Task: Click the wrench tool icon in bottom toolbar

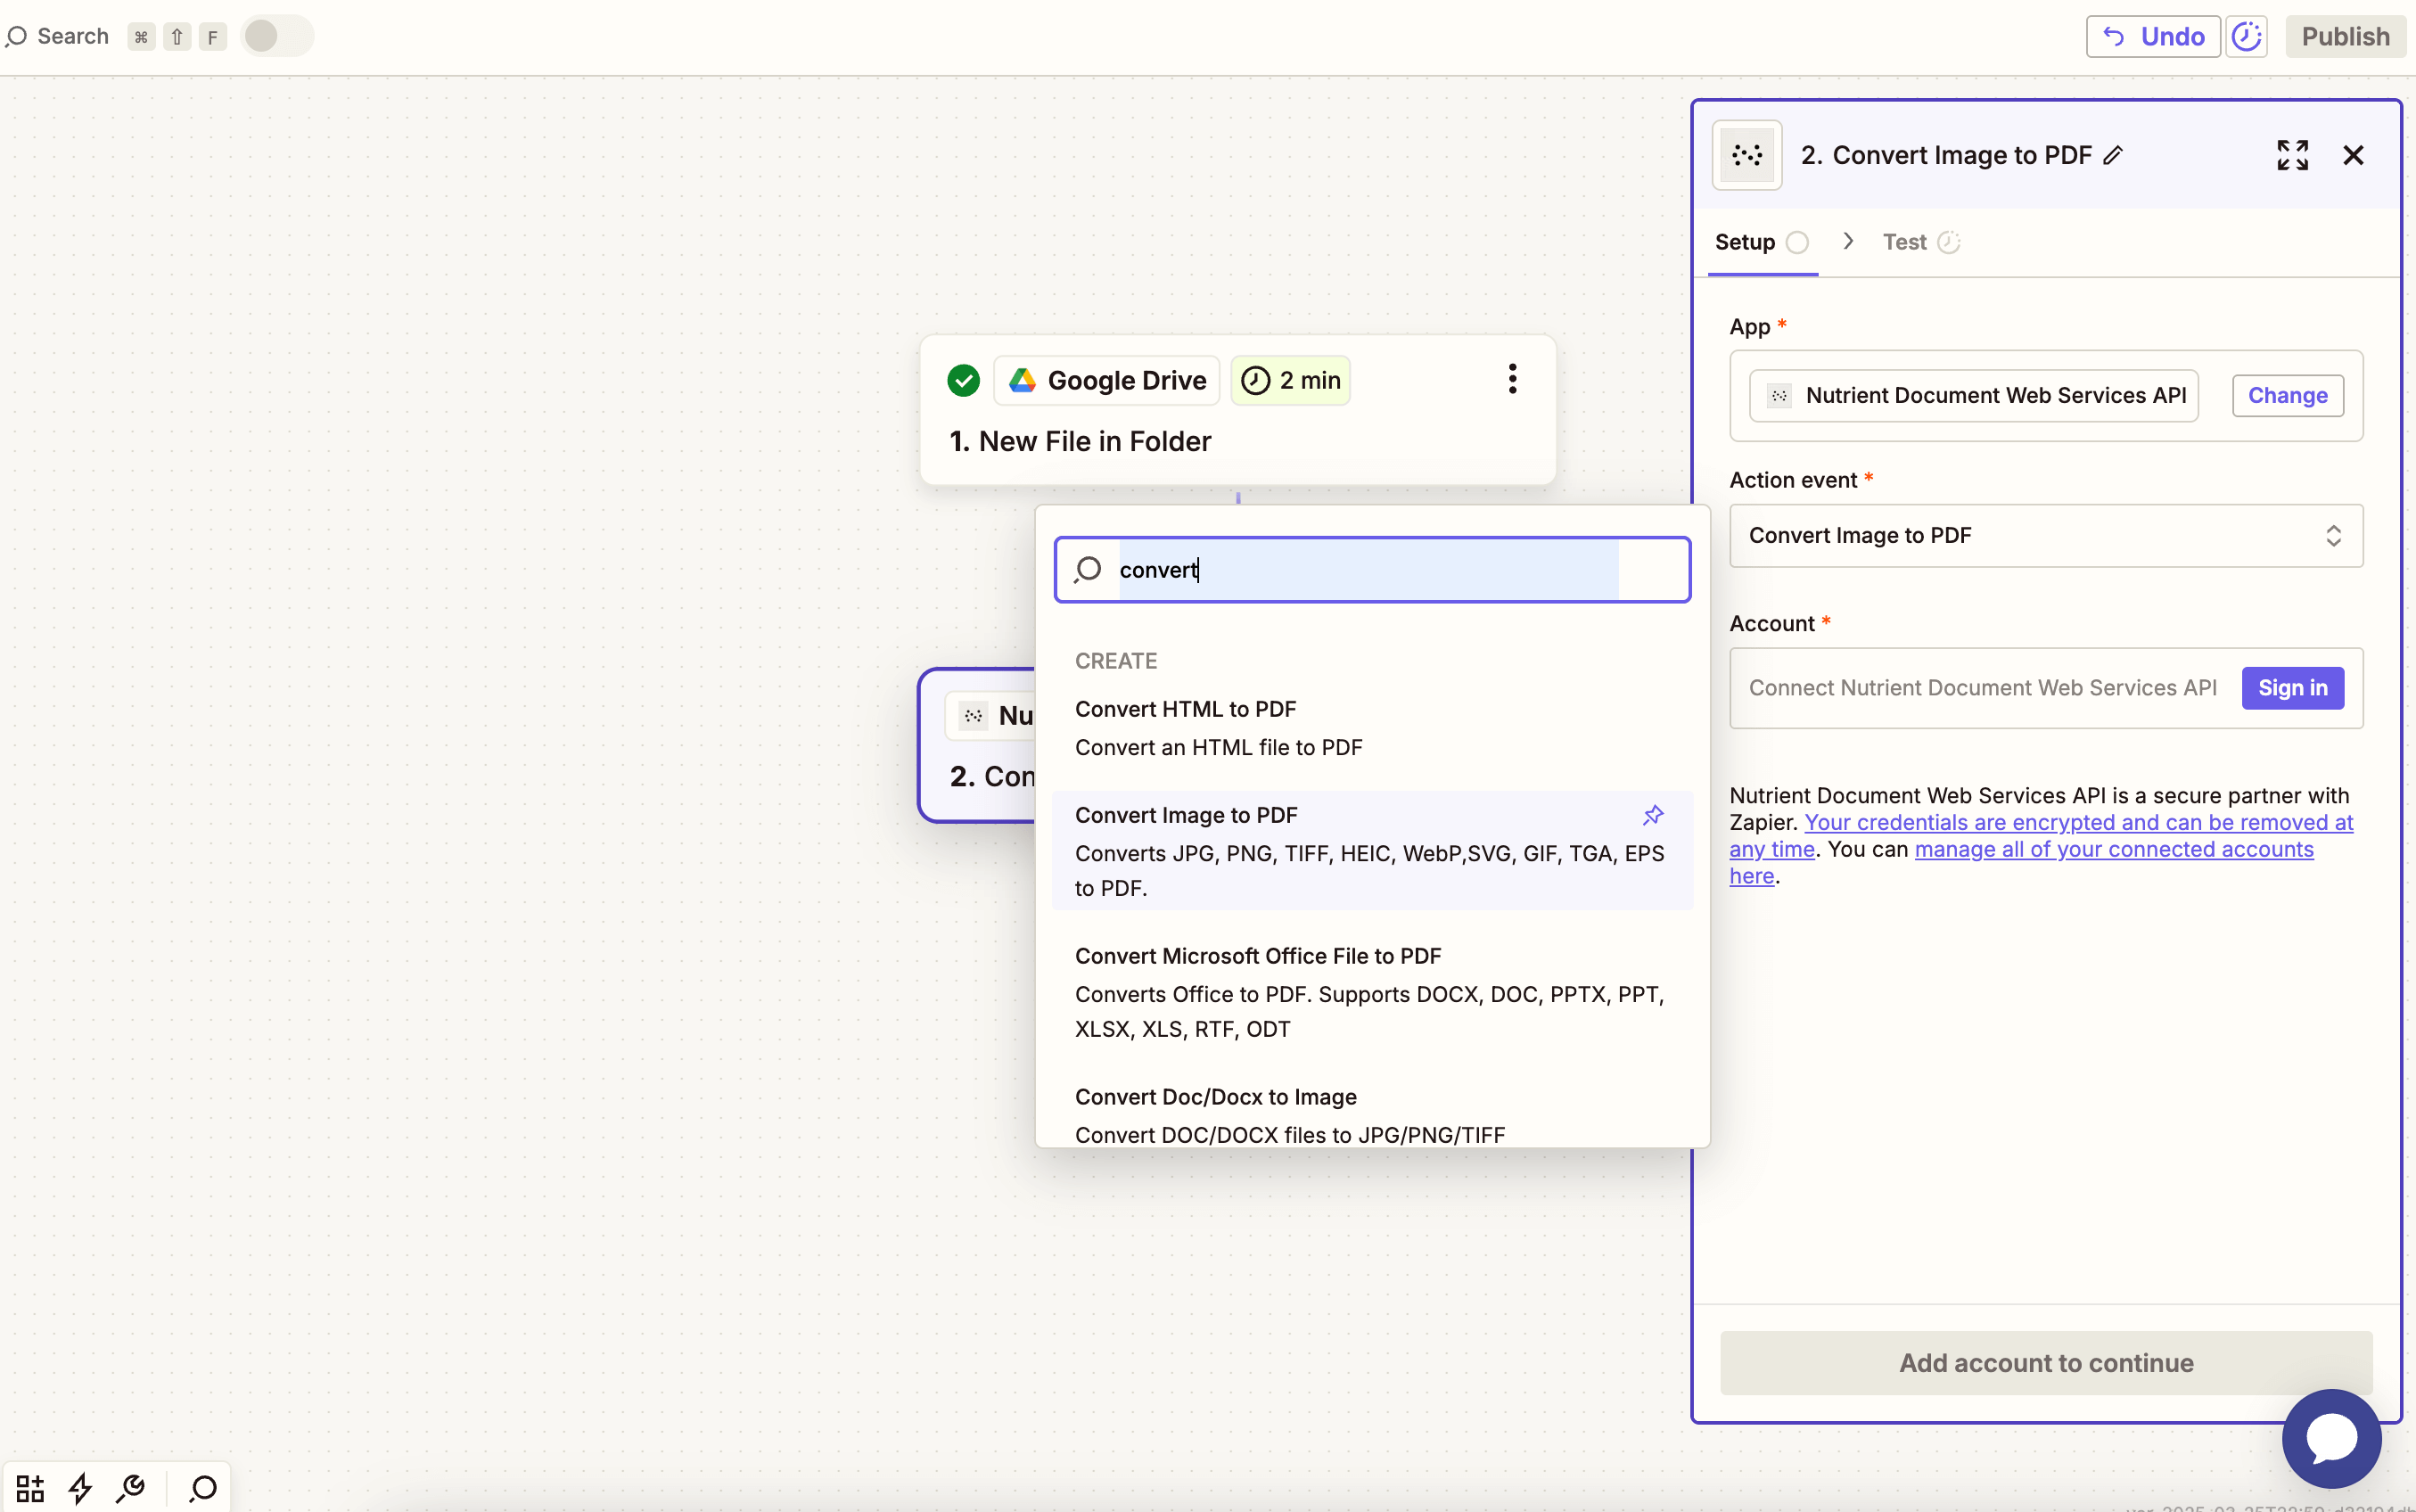Action: coord(131,1488)
